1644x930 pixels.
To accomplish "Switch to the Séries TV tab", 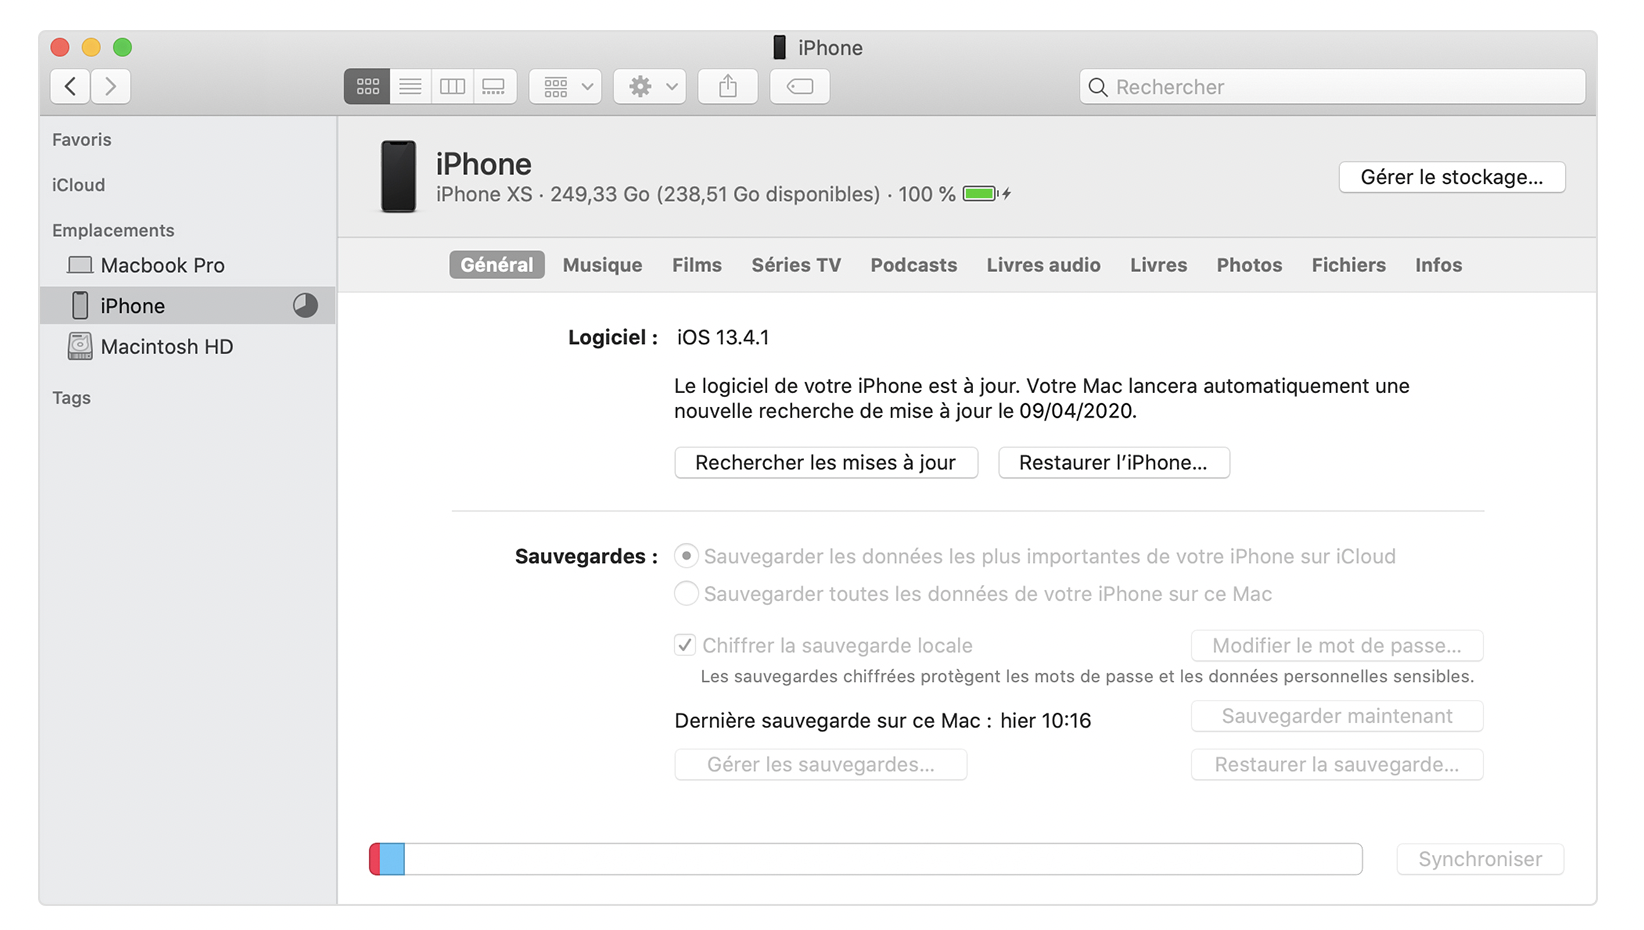I will tap(796, 265).
